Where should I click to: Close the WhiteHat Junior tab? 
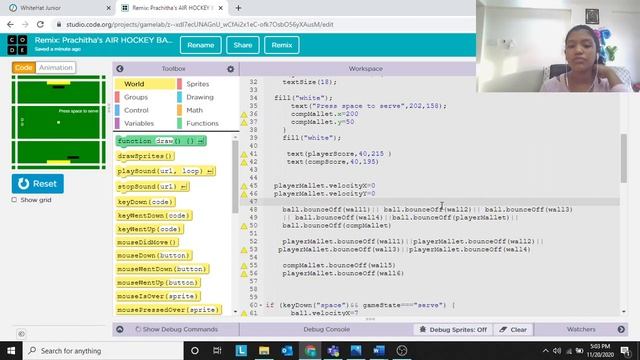(109, 8)
